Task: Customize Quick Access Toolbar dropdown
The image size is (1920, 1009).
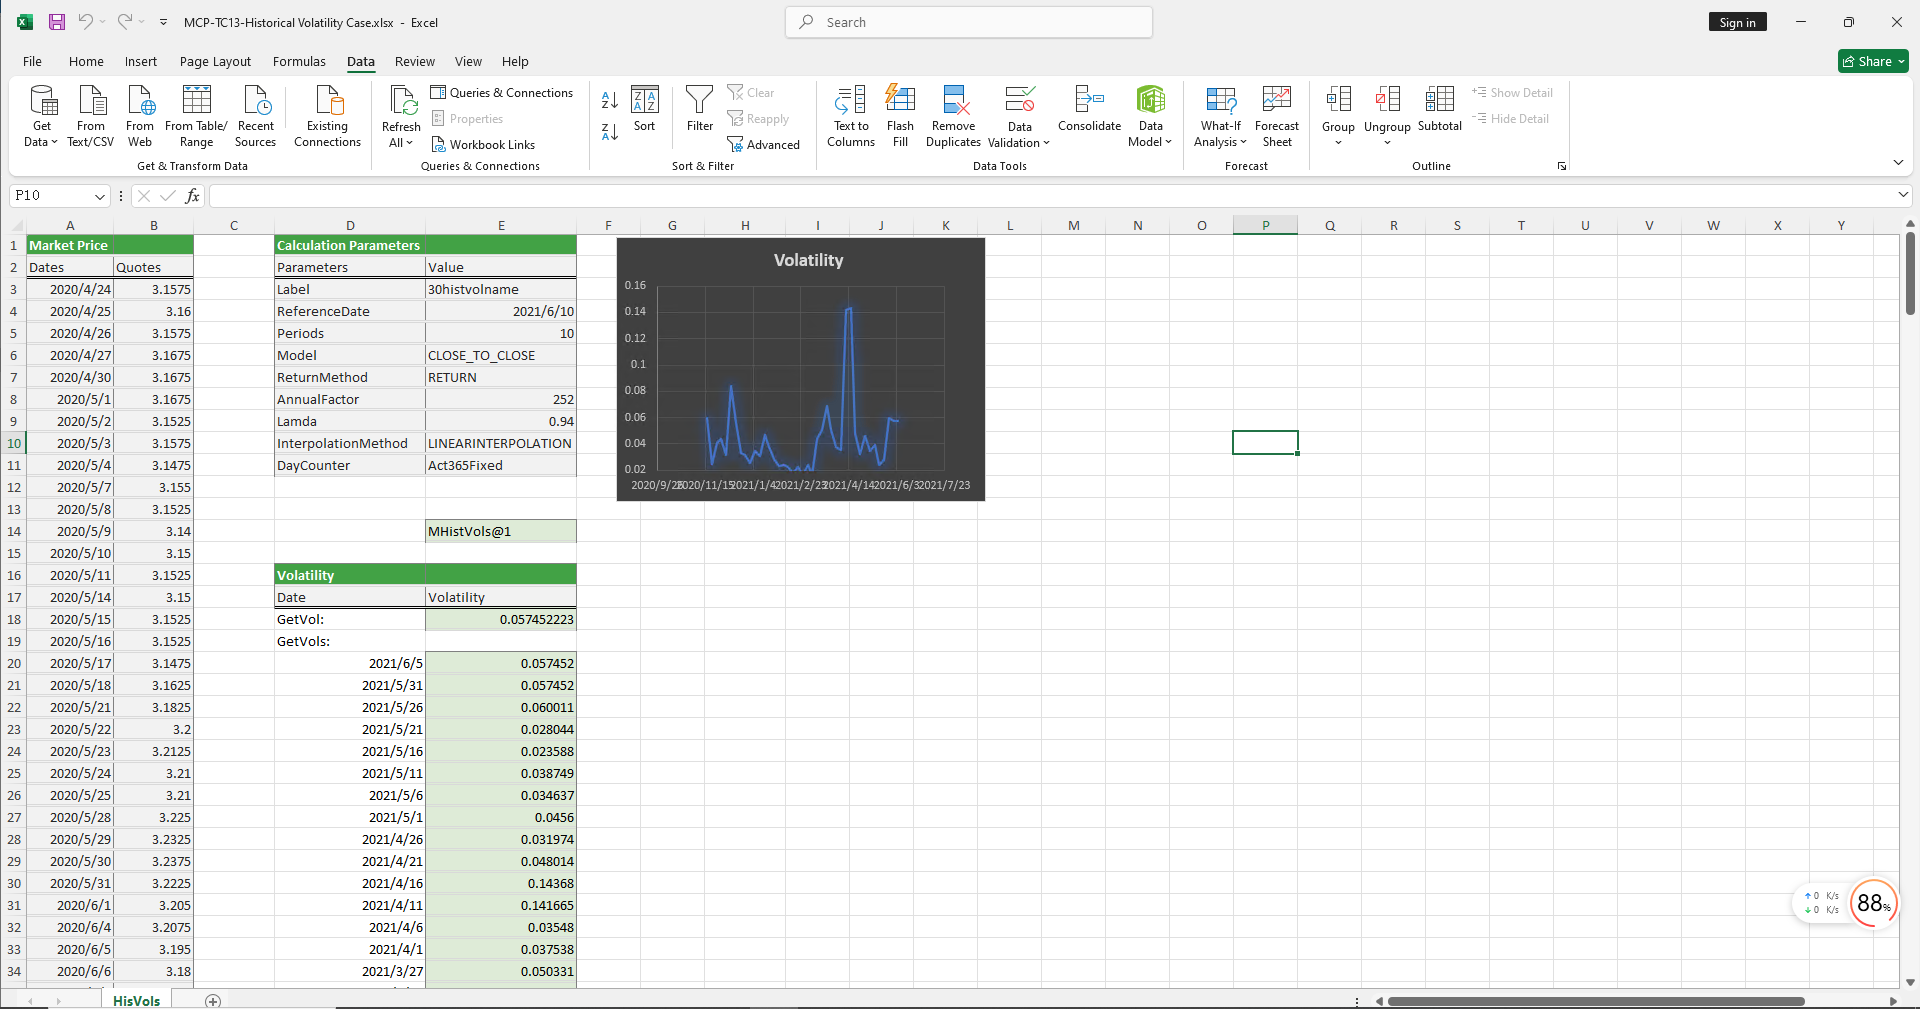Action: (163, 22)
